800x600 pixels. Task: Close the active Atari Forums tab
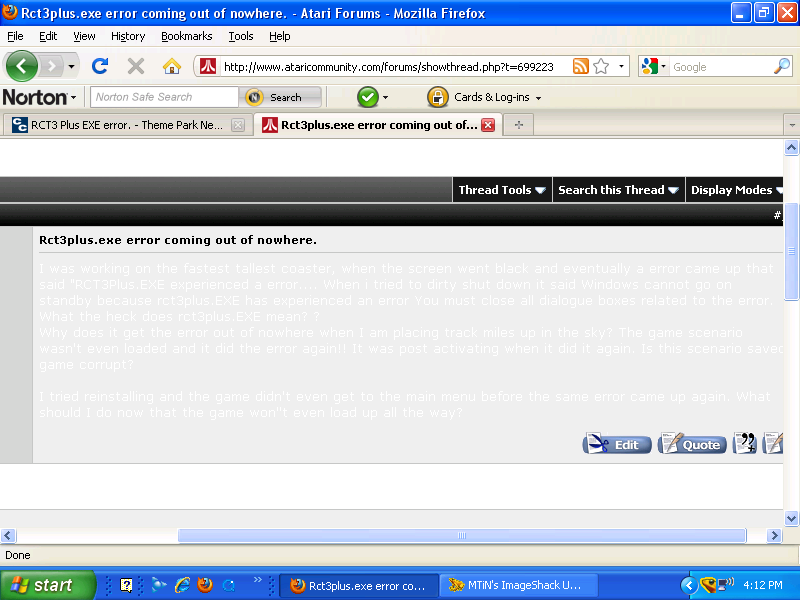point(488,125)
